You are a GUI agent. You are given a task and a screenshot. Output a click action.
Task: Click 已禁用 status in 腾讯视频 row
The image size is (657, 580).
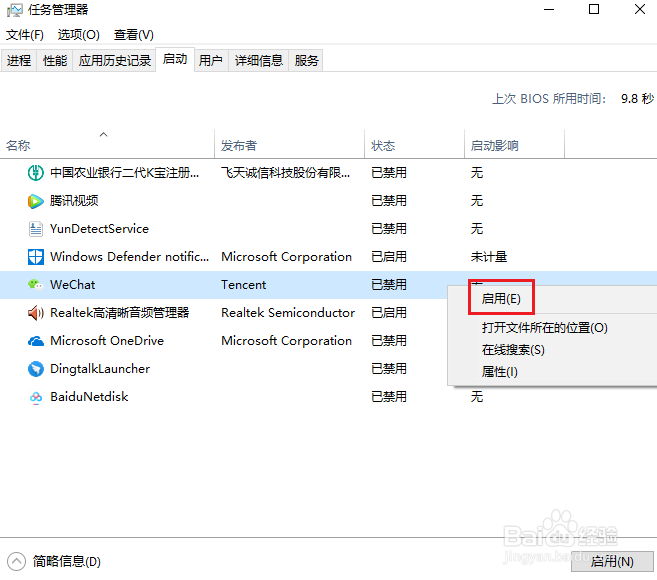pos(389,201)
